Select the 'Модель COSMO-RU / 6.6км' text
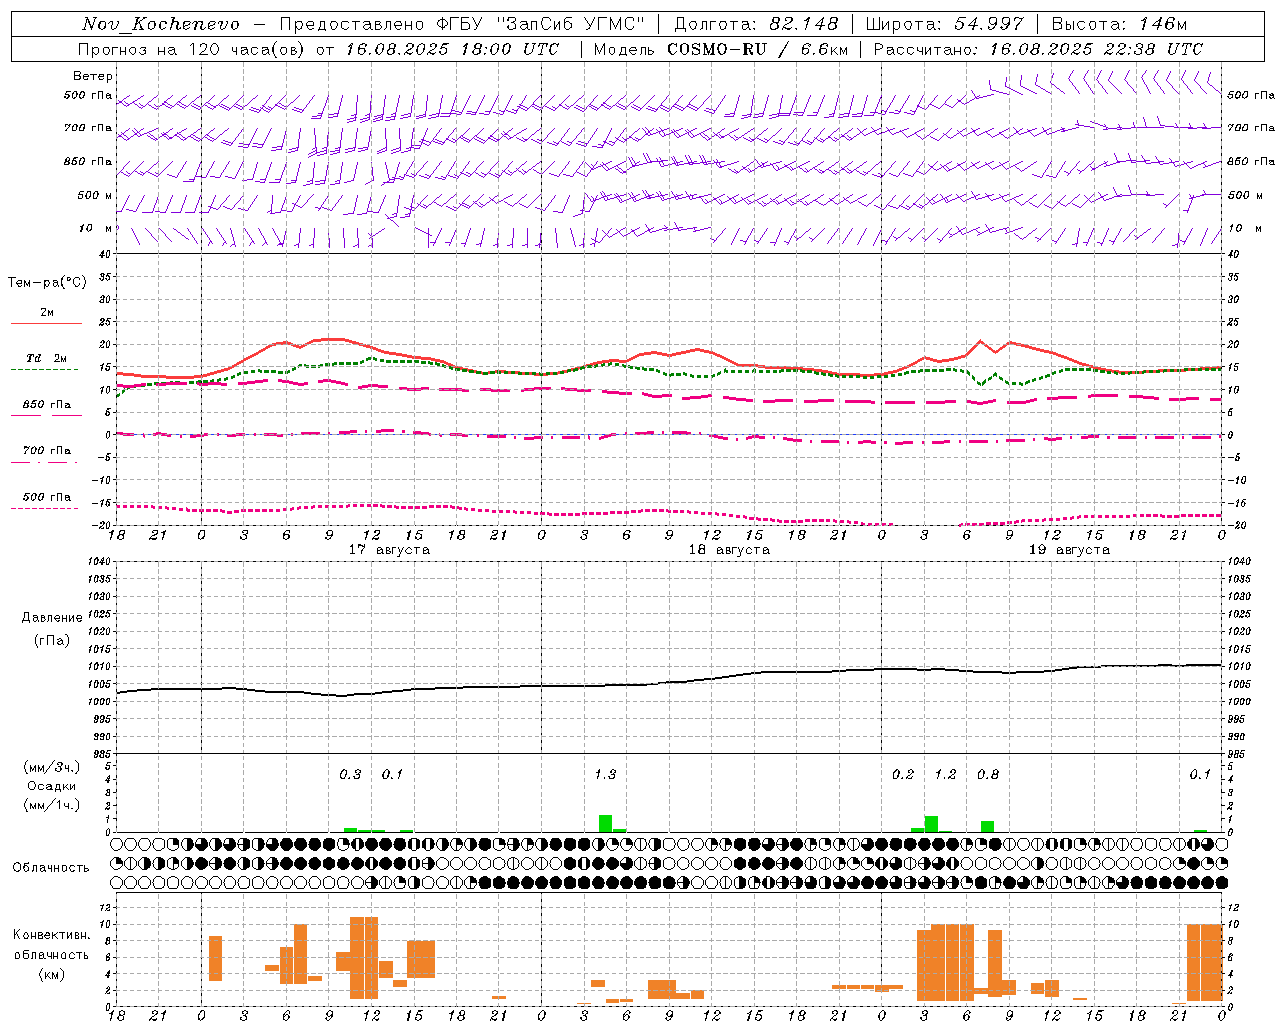Viewport: 1280px width, 1024px height. [x=720, y=49]
